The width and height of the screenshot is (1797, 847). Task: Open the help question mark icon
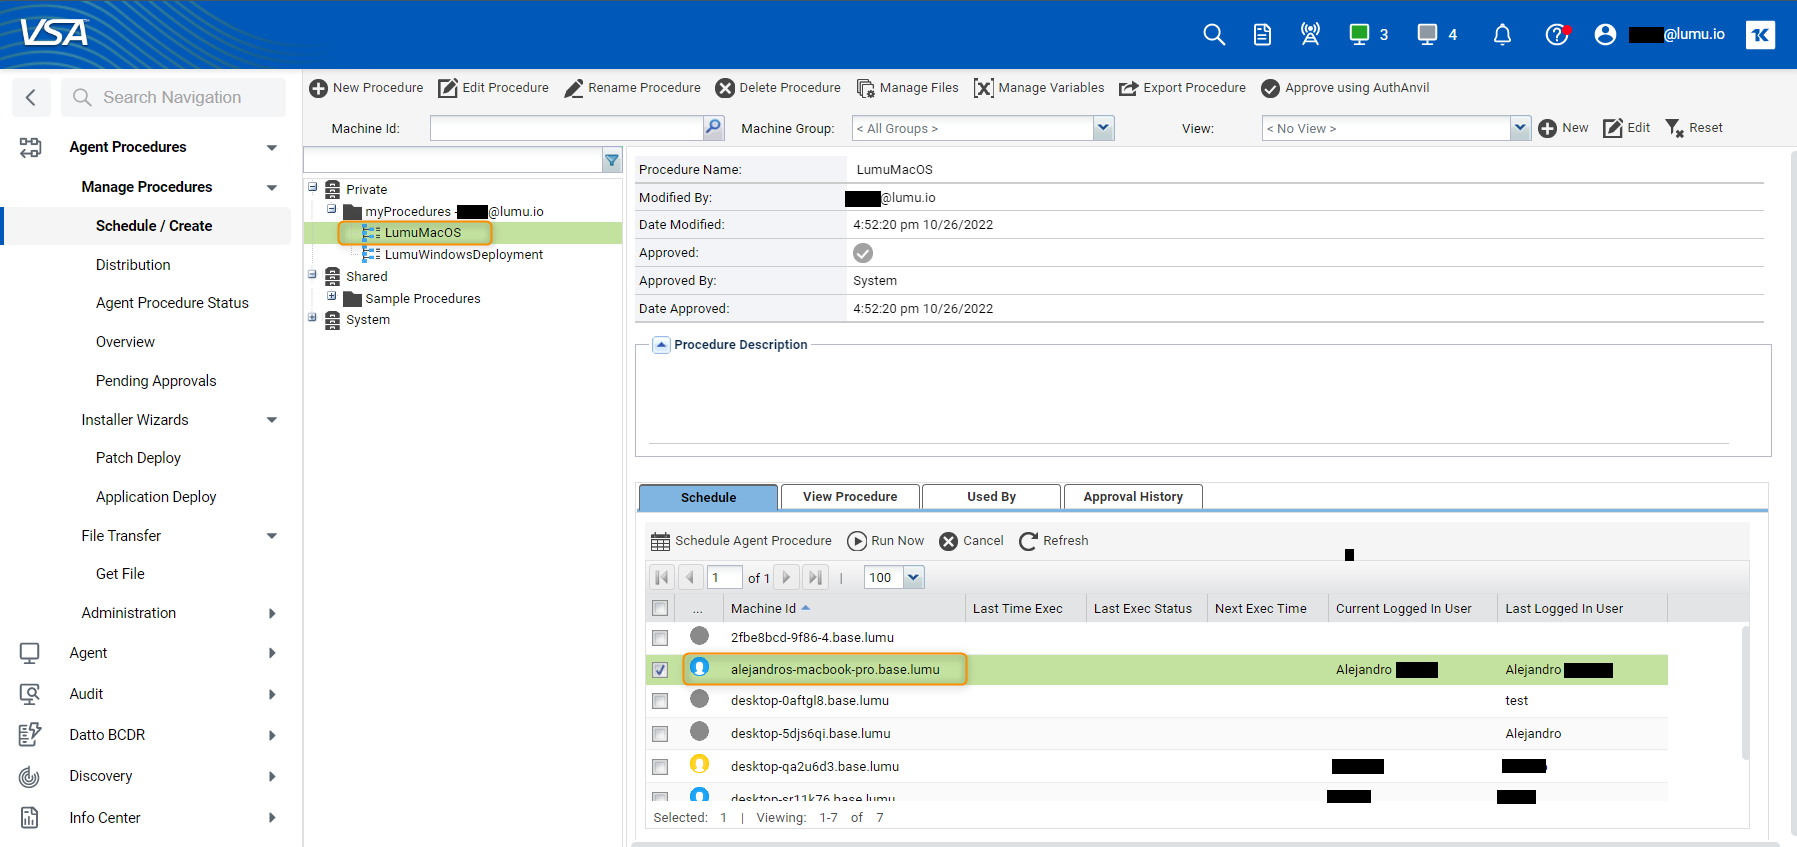pyautogui.click(x=1556, y=35)
